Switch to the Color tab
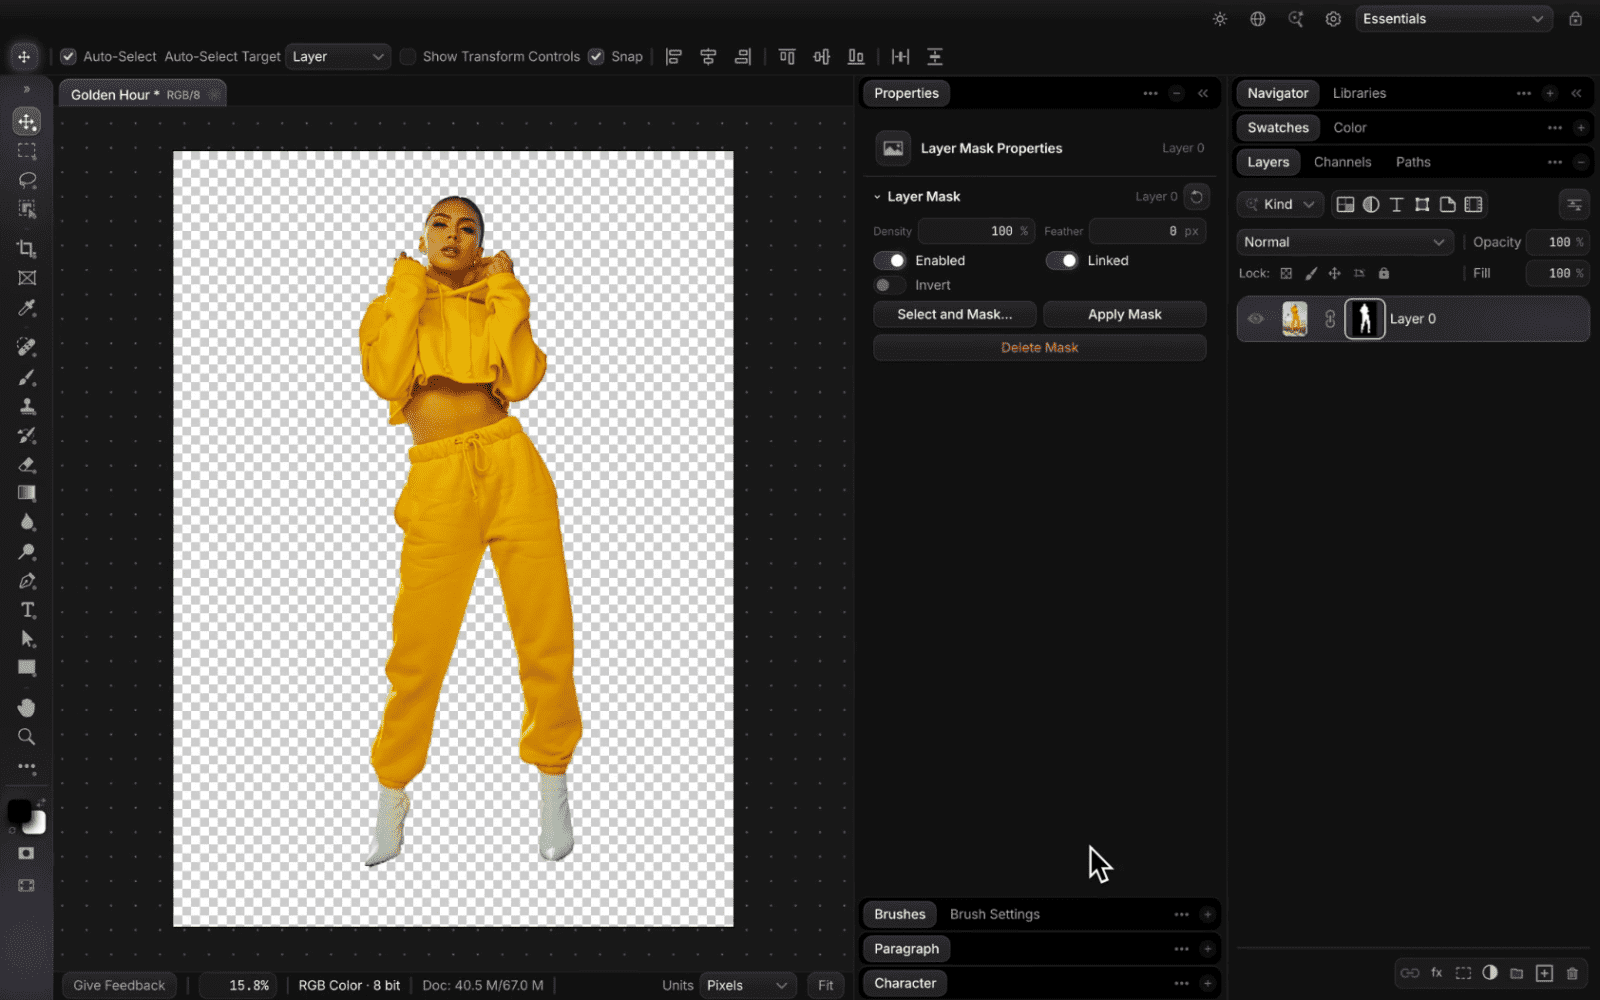 coord(1349,128)
